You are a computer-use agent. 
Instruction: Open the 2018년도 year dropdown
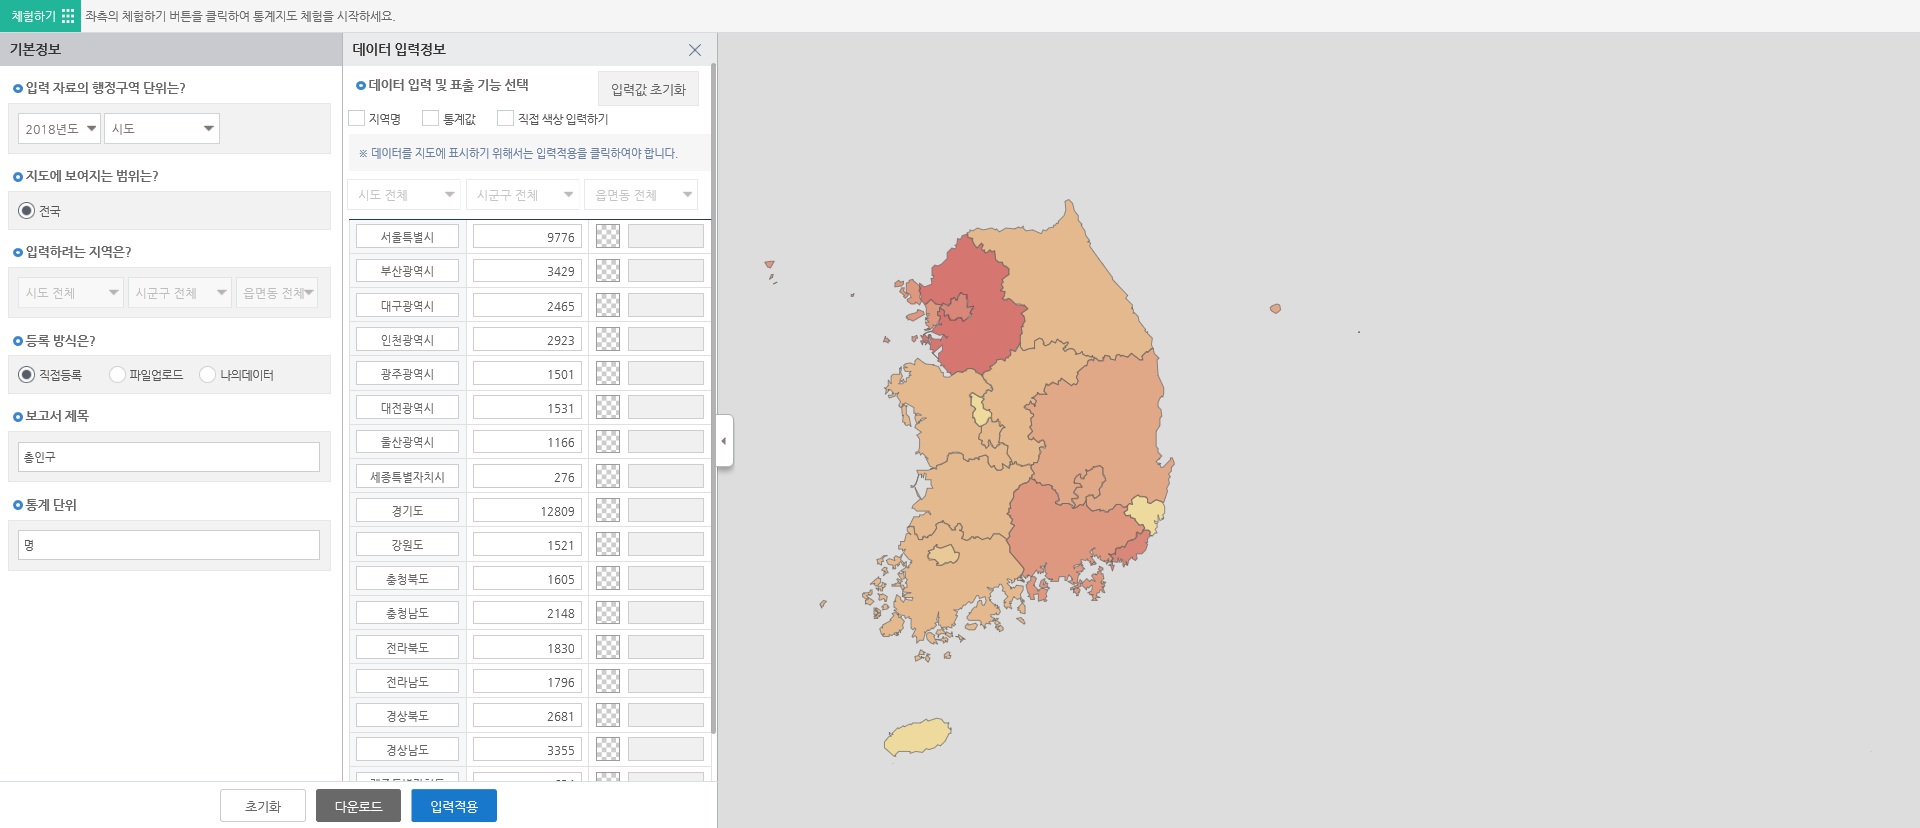pyautogui.click(x=60, y=129)
